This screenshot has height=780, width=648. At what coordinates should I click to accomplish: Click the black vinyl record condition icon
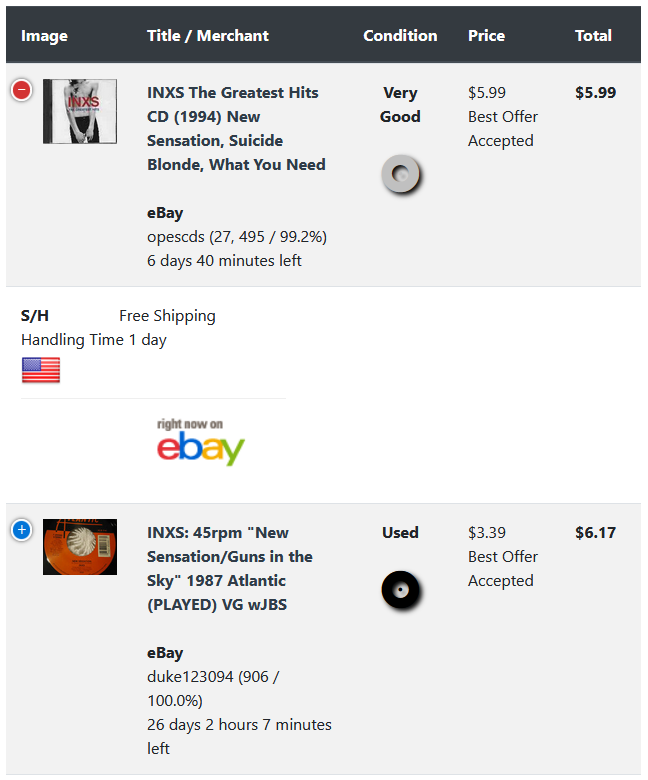(x=400, y=590)
